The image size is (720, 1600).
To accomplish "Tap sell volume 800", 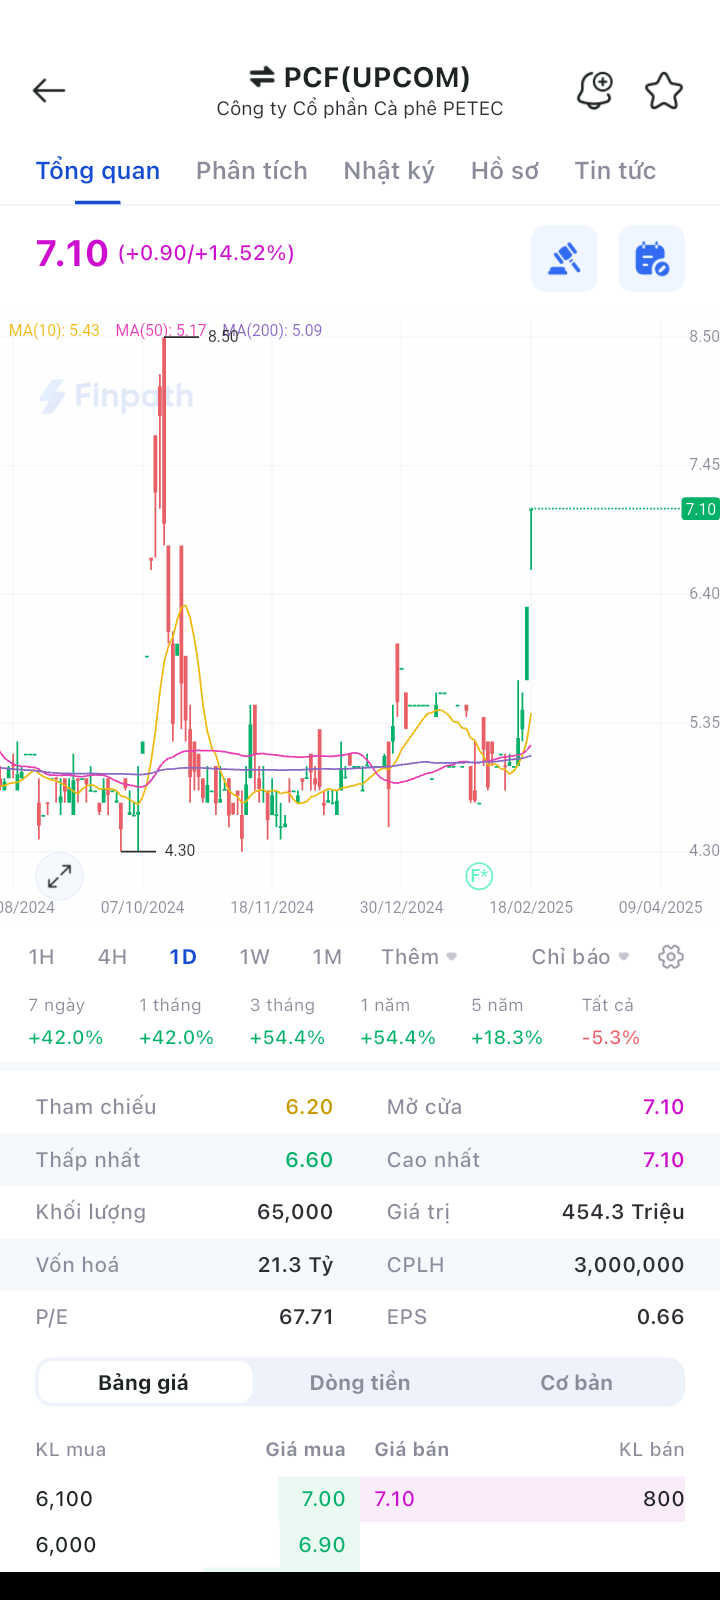I will pos(664,1499).
